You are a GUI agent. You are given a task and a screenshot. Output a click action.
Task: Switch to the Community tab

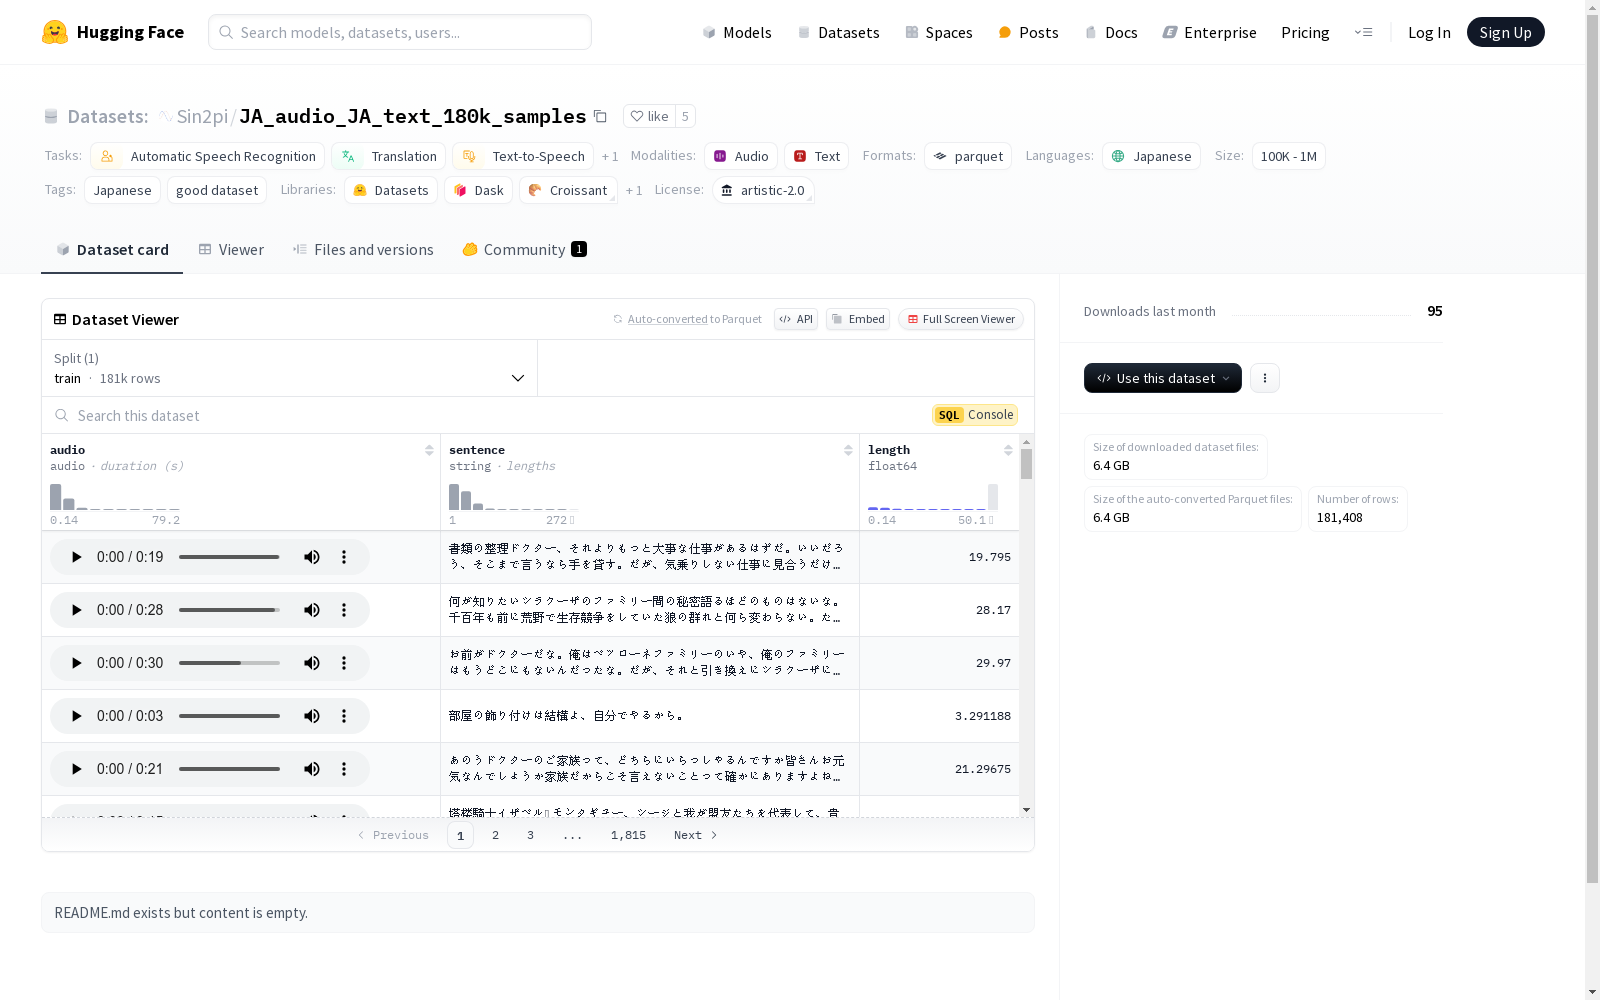[x=524, y=250]
